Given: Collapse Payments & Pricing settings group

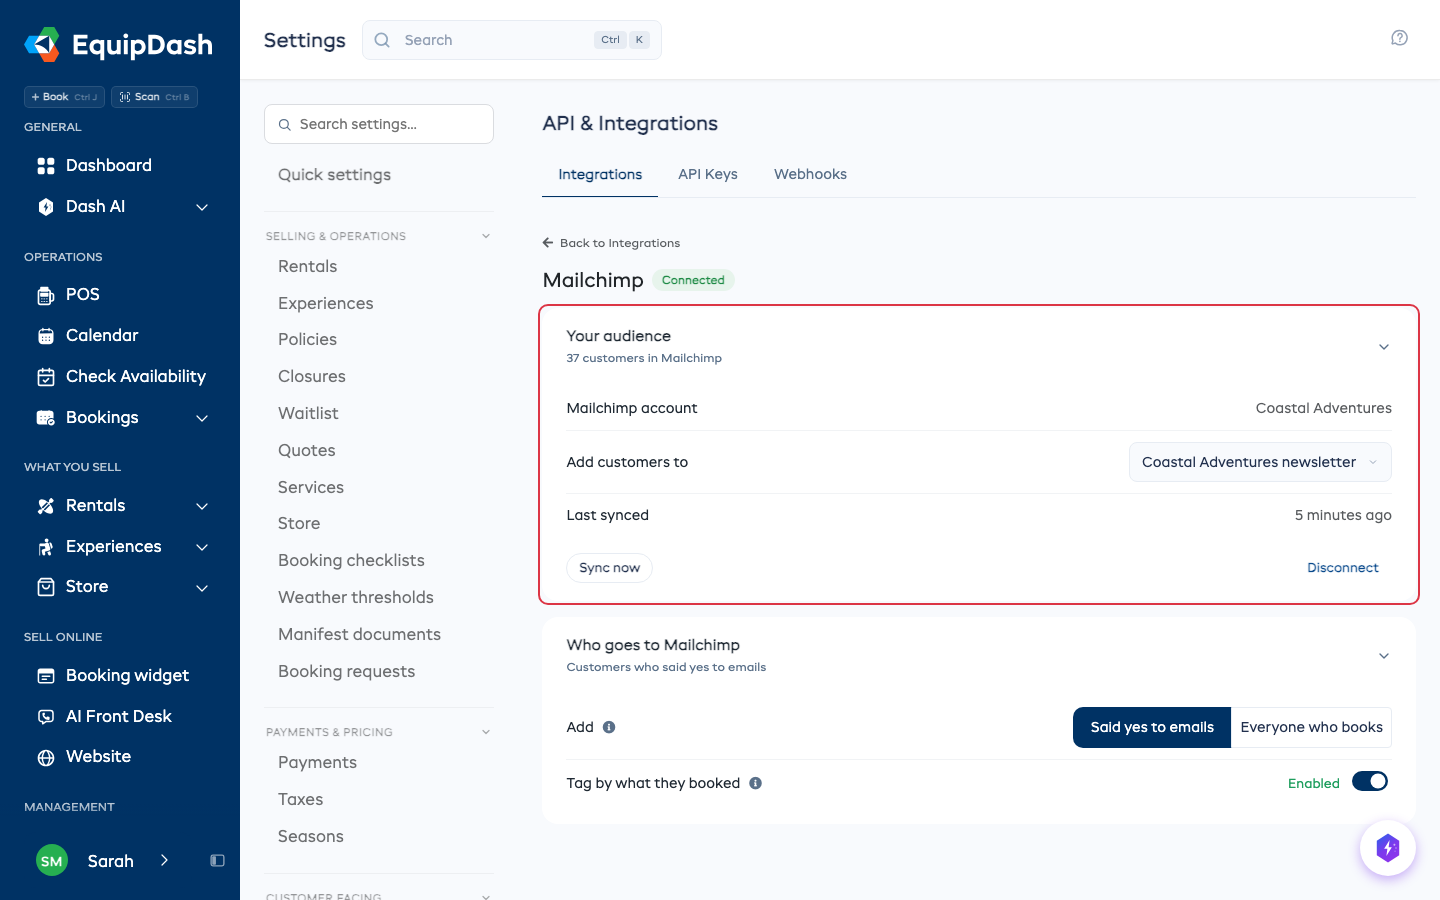Looking at the screenshot, I should (486, 732).
